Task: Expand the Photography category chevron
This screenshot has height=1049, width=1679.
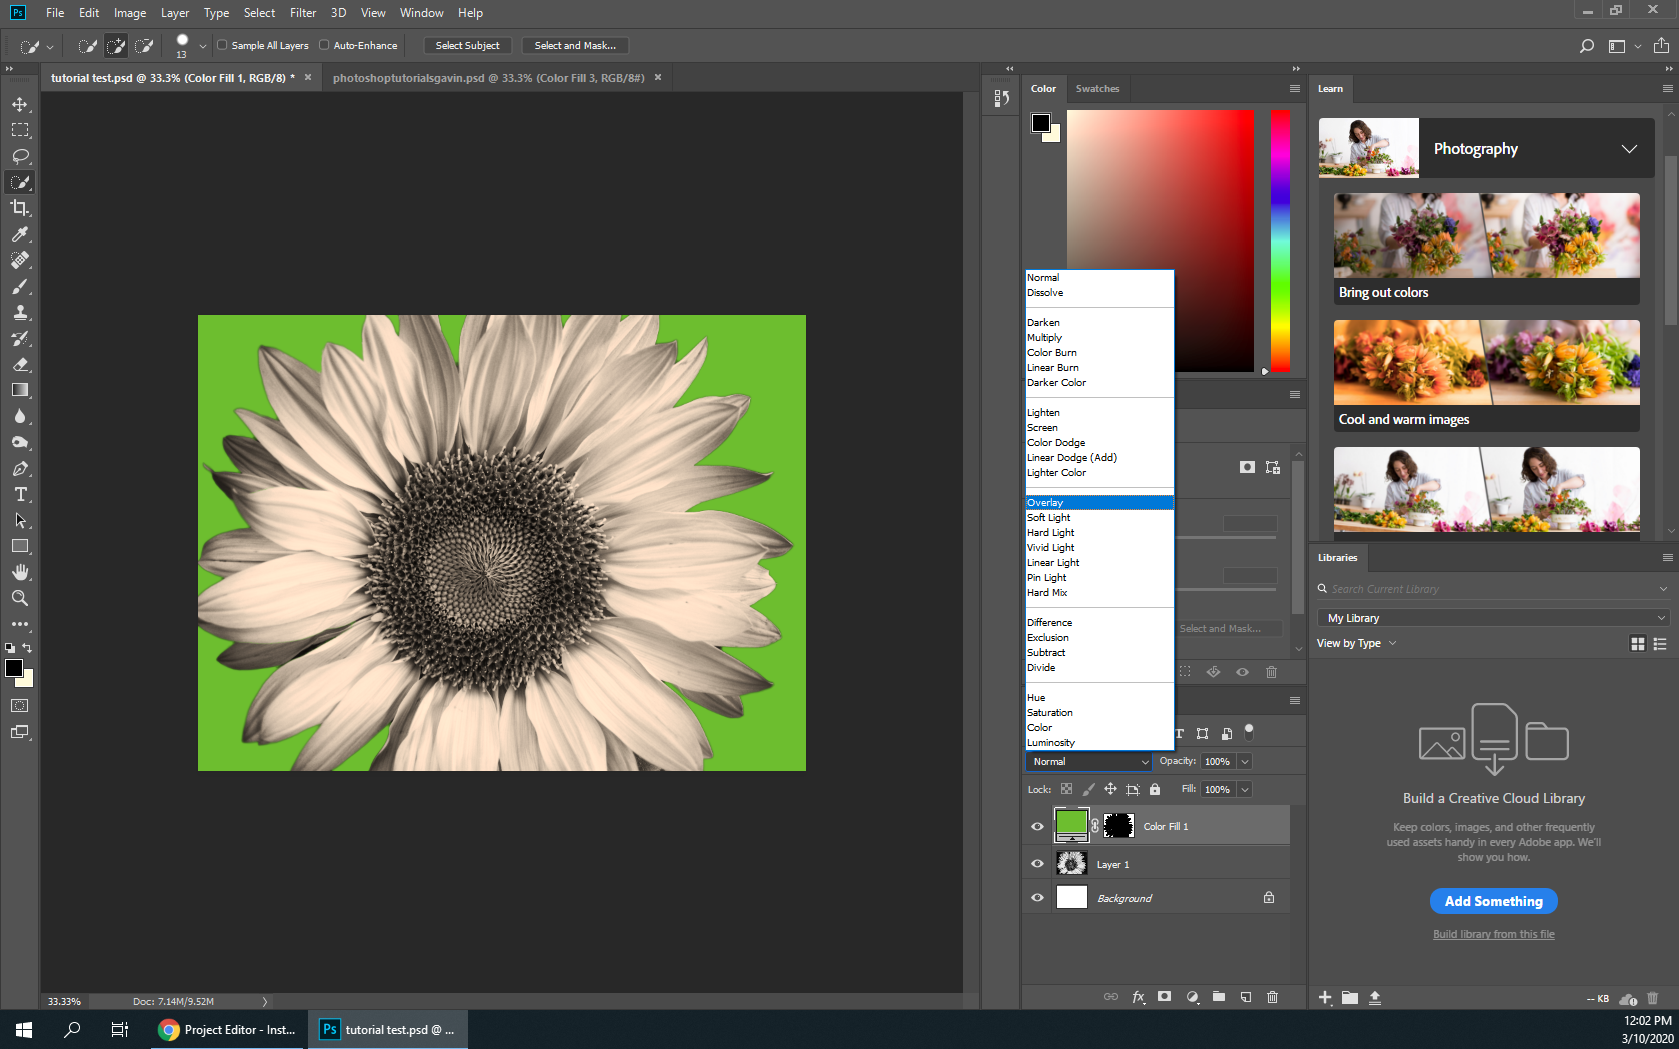Action: [1629, 149]
